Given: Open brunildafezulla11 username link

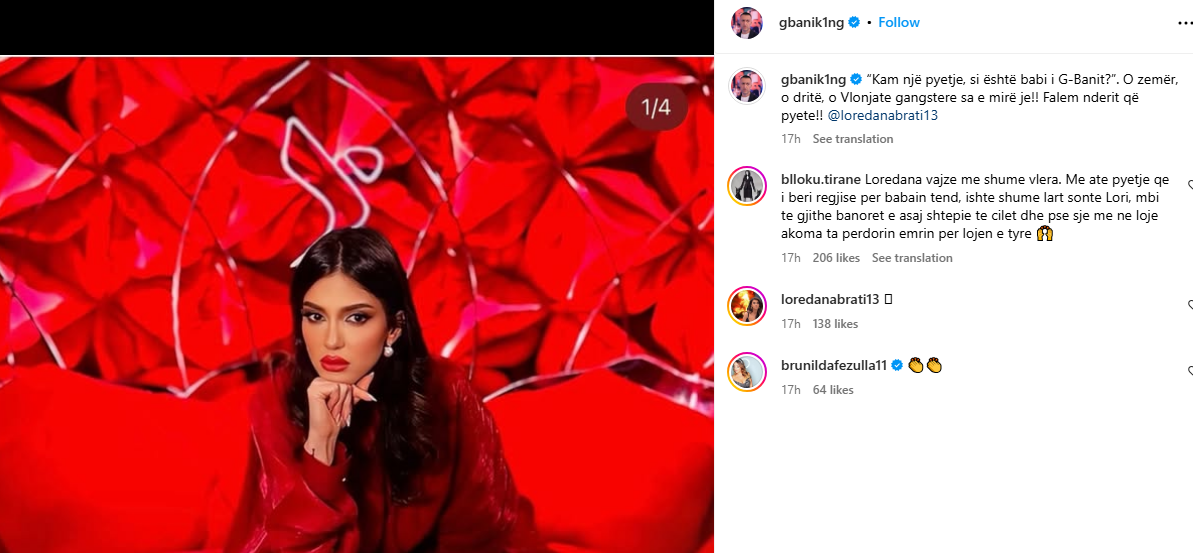Looking at the screenshot, I should 834,366.
